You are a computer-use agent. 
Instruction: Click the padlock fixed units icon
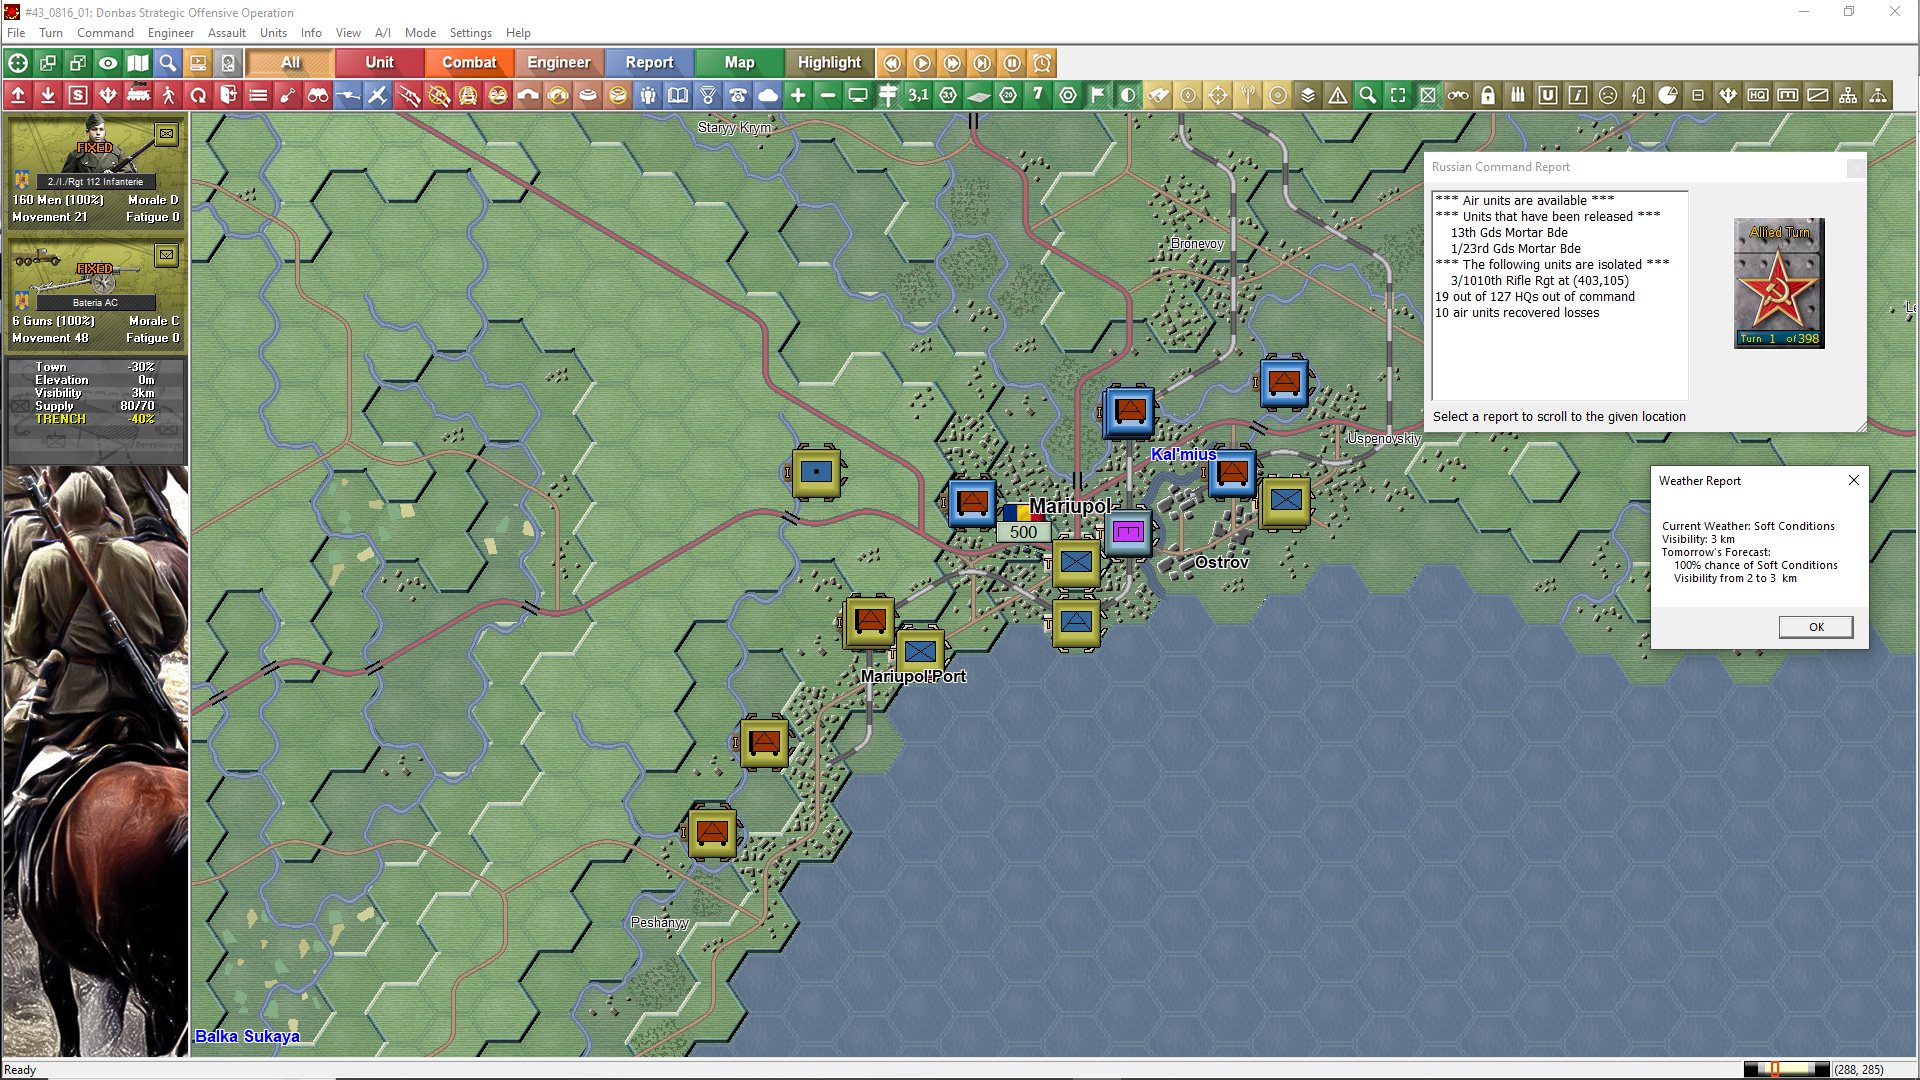[1488, 96]
